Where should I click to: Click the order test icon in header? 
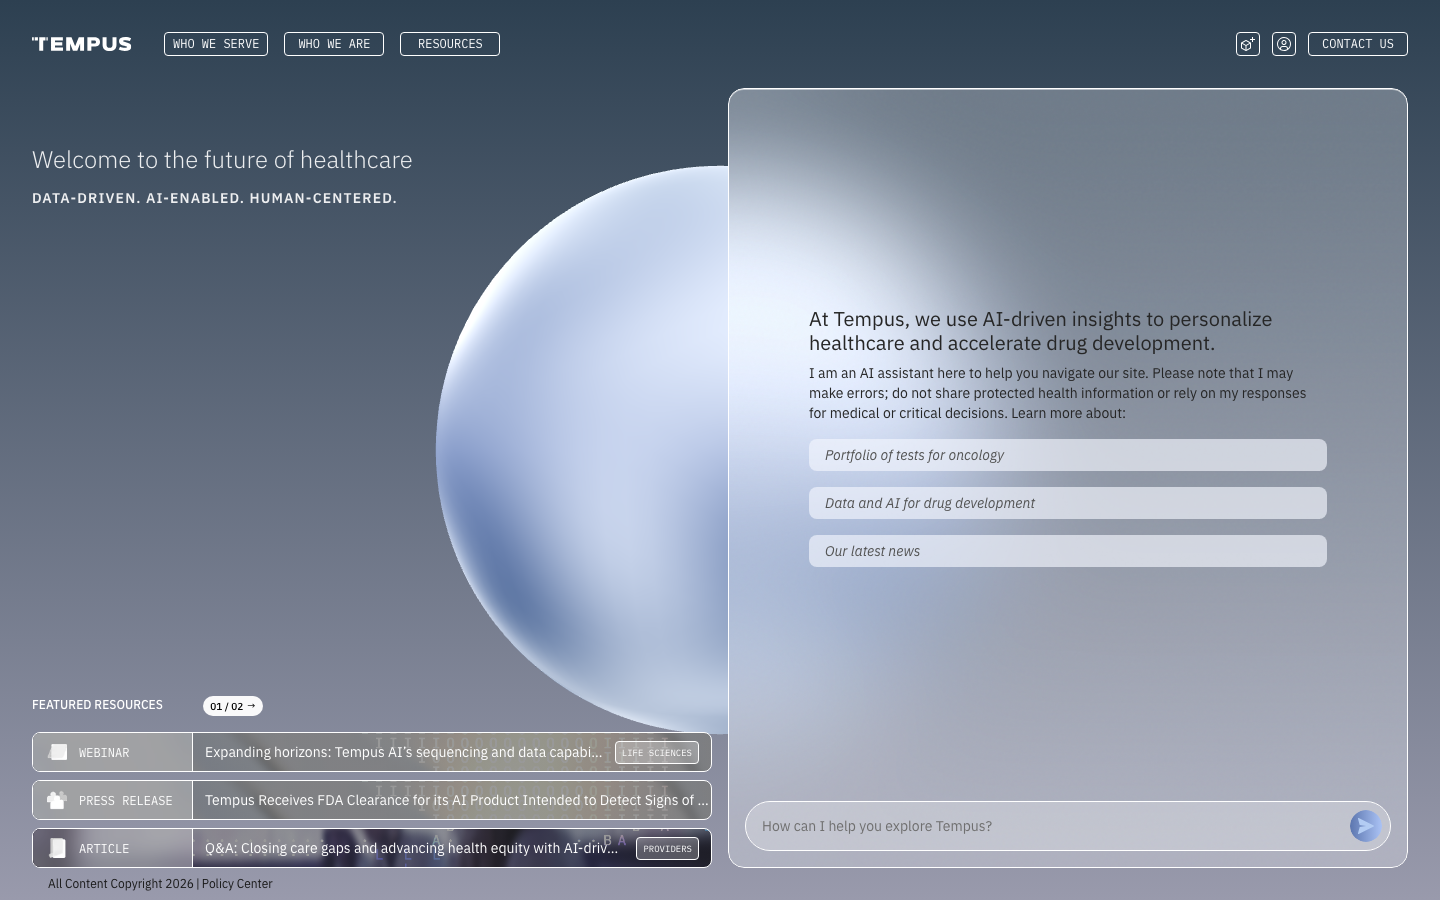pyautogui.click(x=1248, y=44)
